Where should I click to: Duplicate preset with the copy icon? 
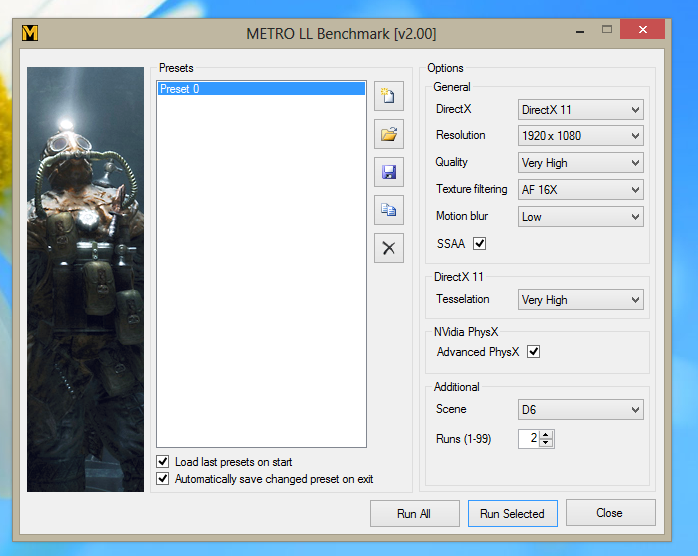389,210
